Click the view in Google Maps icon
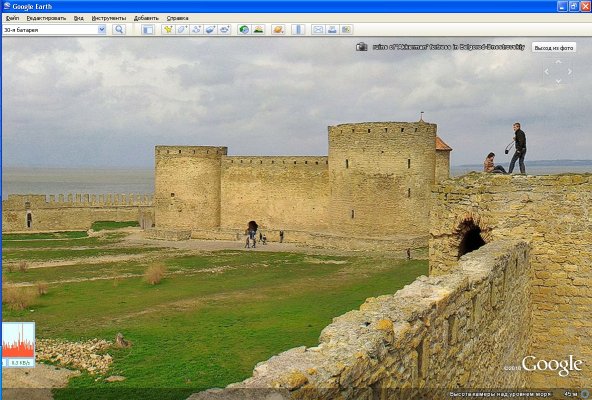Screen dimensions: 592x400 [346, 29]
